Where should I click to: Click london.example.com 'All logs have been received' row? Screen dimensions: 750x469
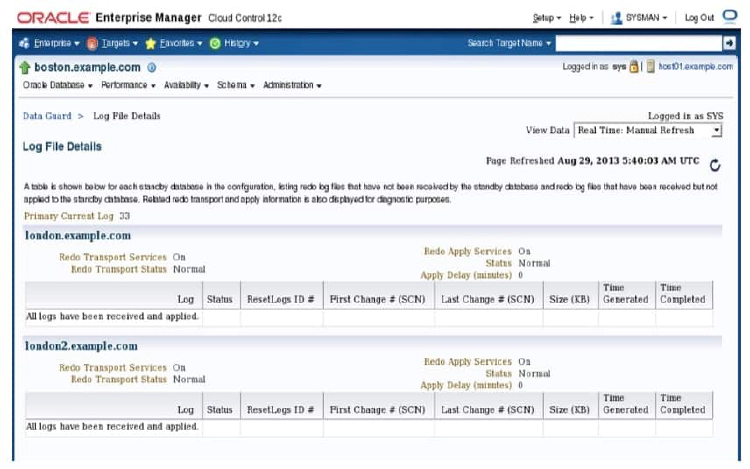coord(369,316)
